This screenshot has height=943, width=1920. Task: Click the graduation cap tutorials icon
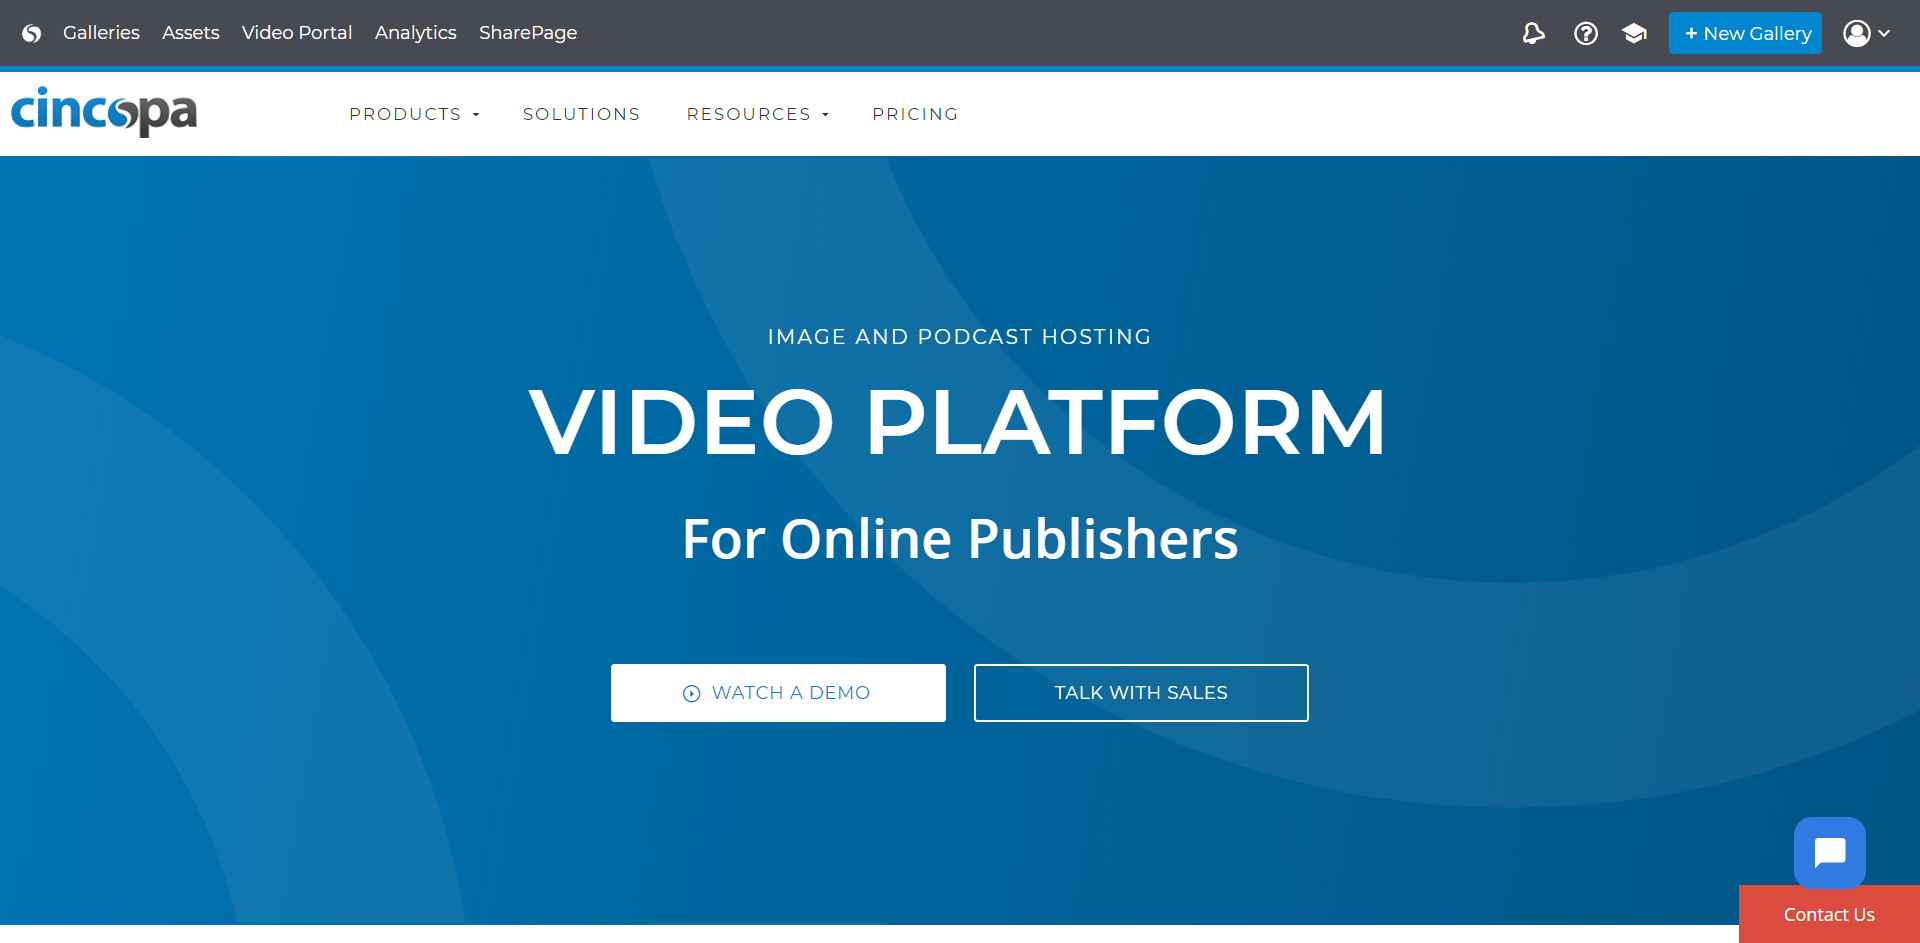click(1634, 34)
